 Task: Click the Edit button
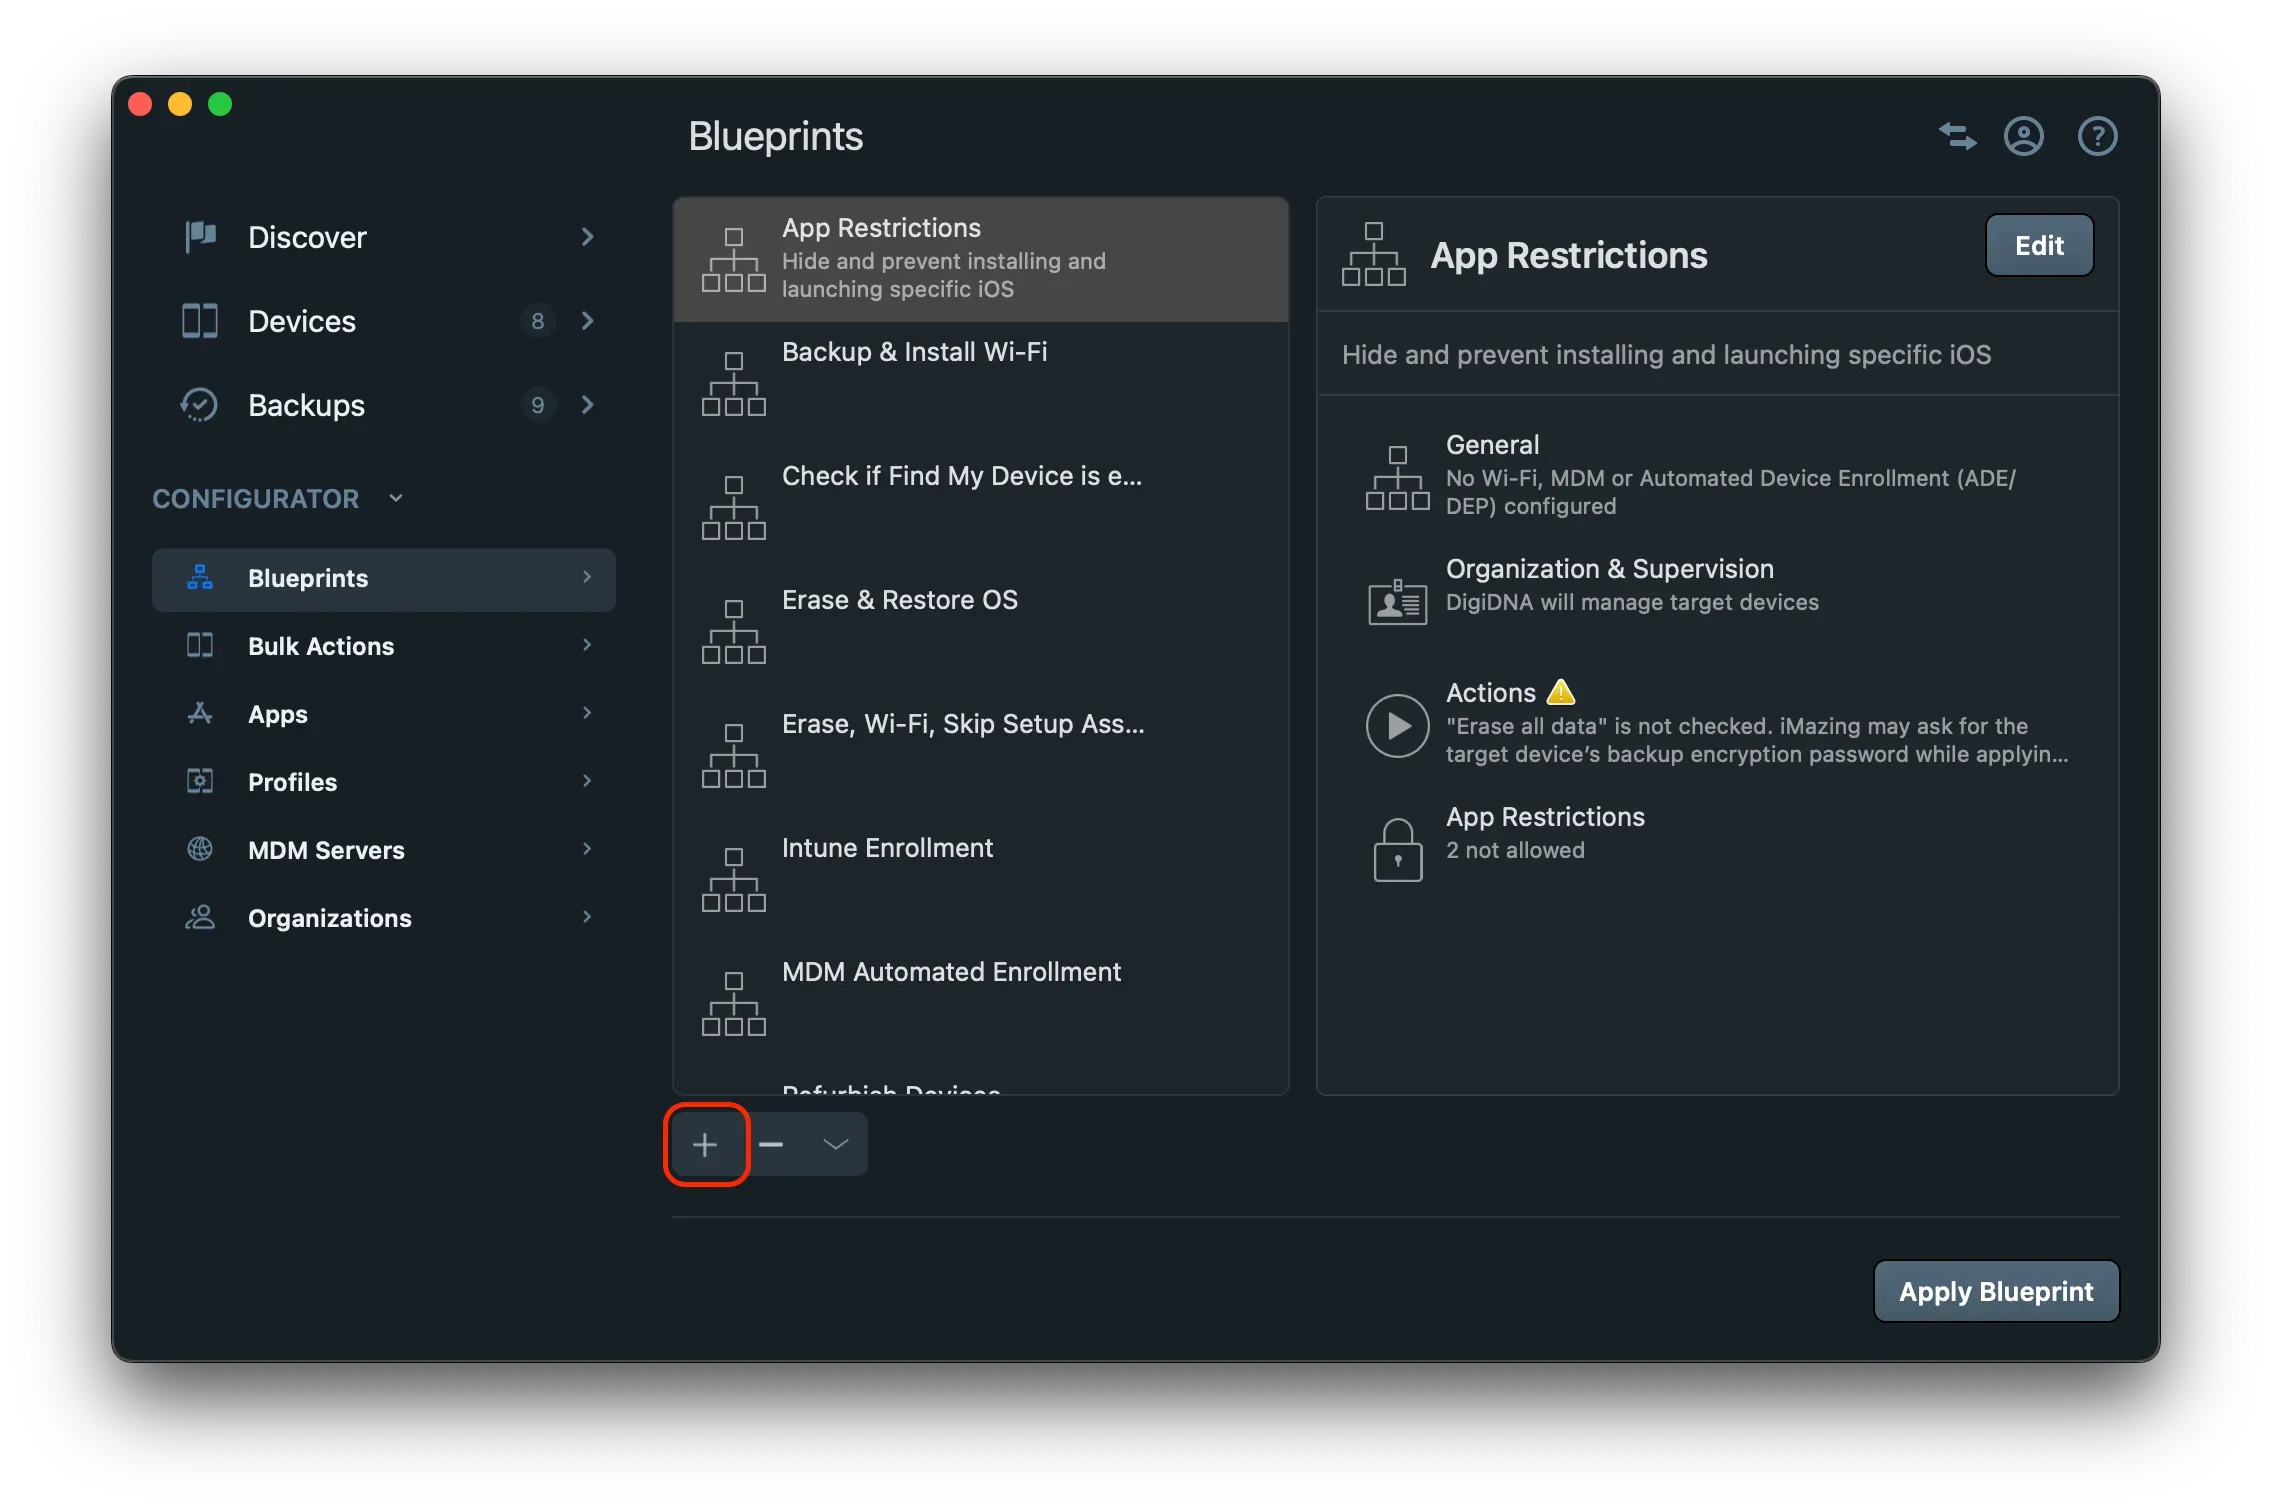[2038, 246]
